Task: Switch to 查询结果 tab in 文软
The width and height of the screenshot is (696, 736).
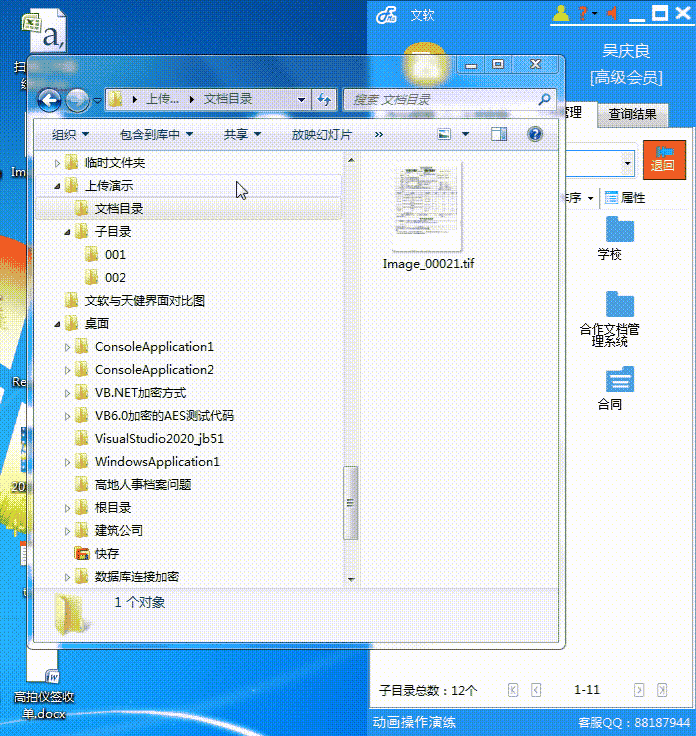Action: click(x=632, y=114)
